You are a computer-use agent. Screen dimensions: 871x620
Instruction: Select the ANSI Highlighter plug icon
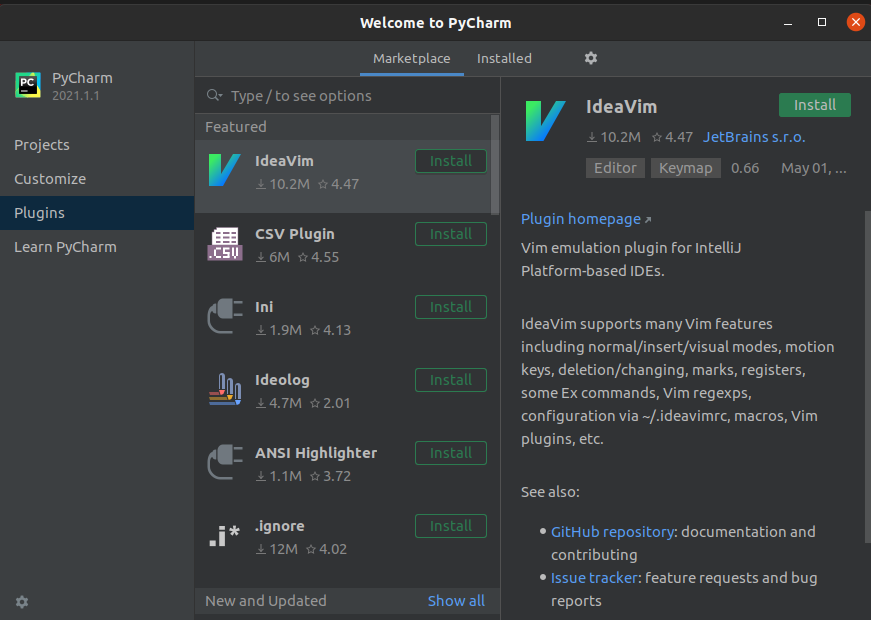point(224,462)
